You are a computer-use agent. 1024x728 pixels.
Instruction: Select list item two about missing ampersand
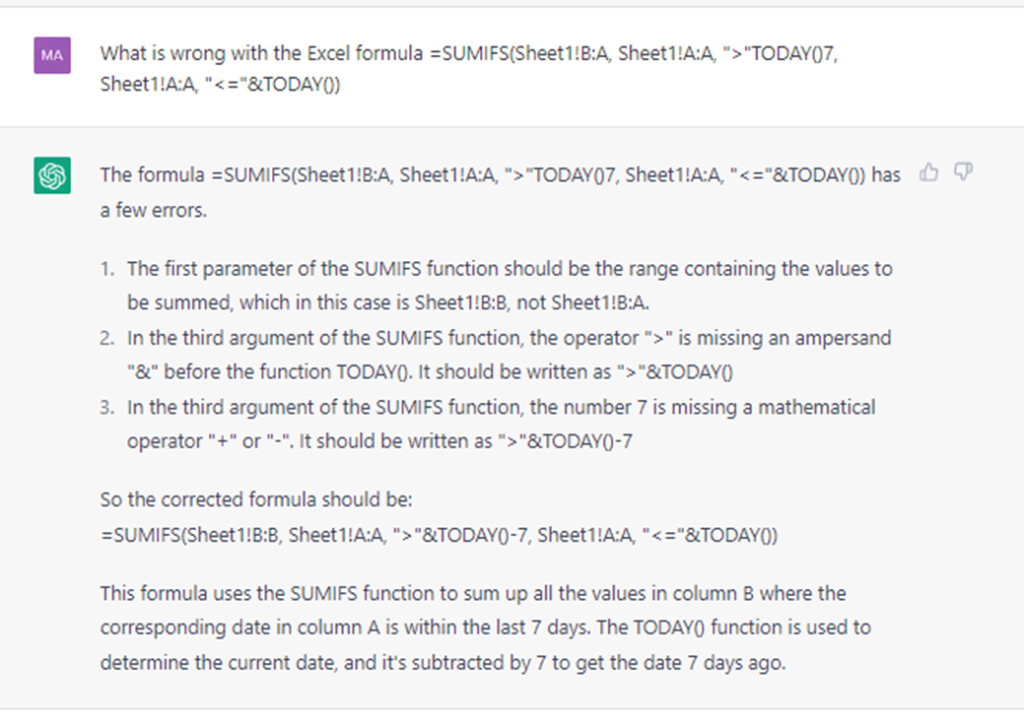pos(509,355)
